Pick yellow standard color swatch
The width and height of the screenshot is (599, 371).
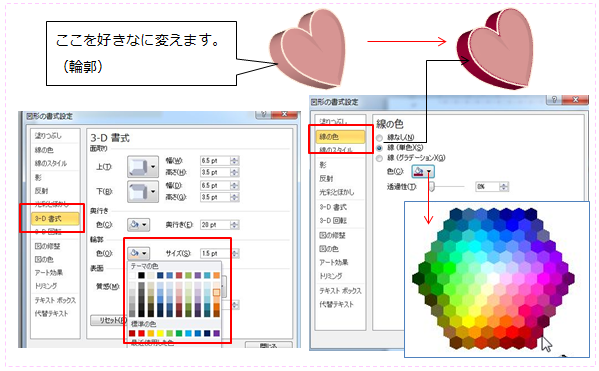pos(160,334)
